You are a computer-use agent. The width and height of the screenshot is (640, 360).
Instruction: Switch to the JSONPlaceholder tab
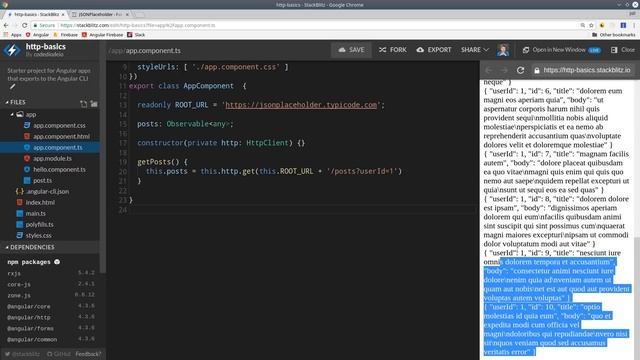(100, 14)
